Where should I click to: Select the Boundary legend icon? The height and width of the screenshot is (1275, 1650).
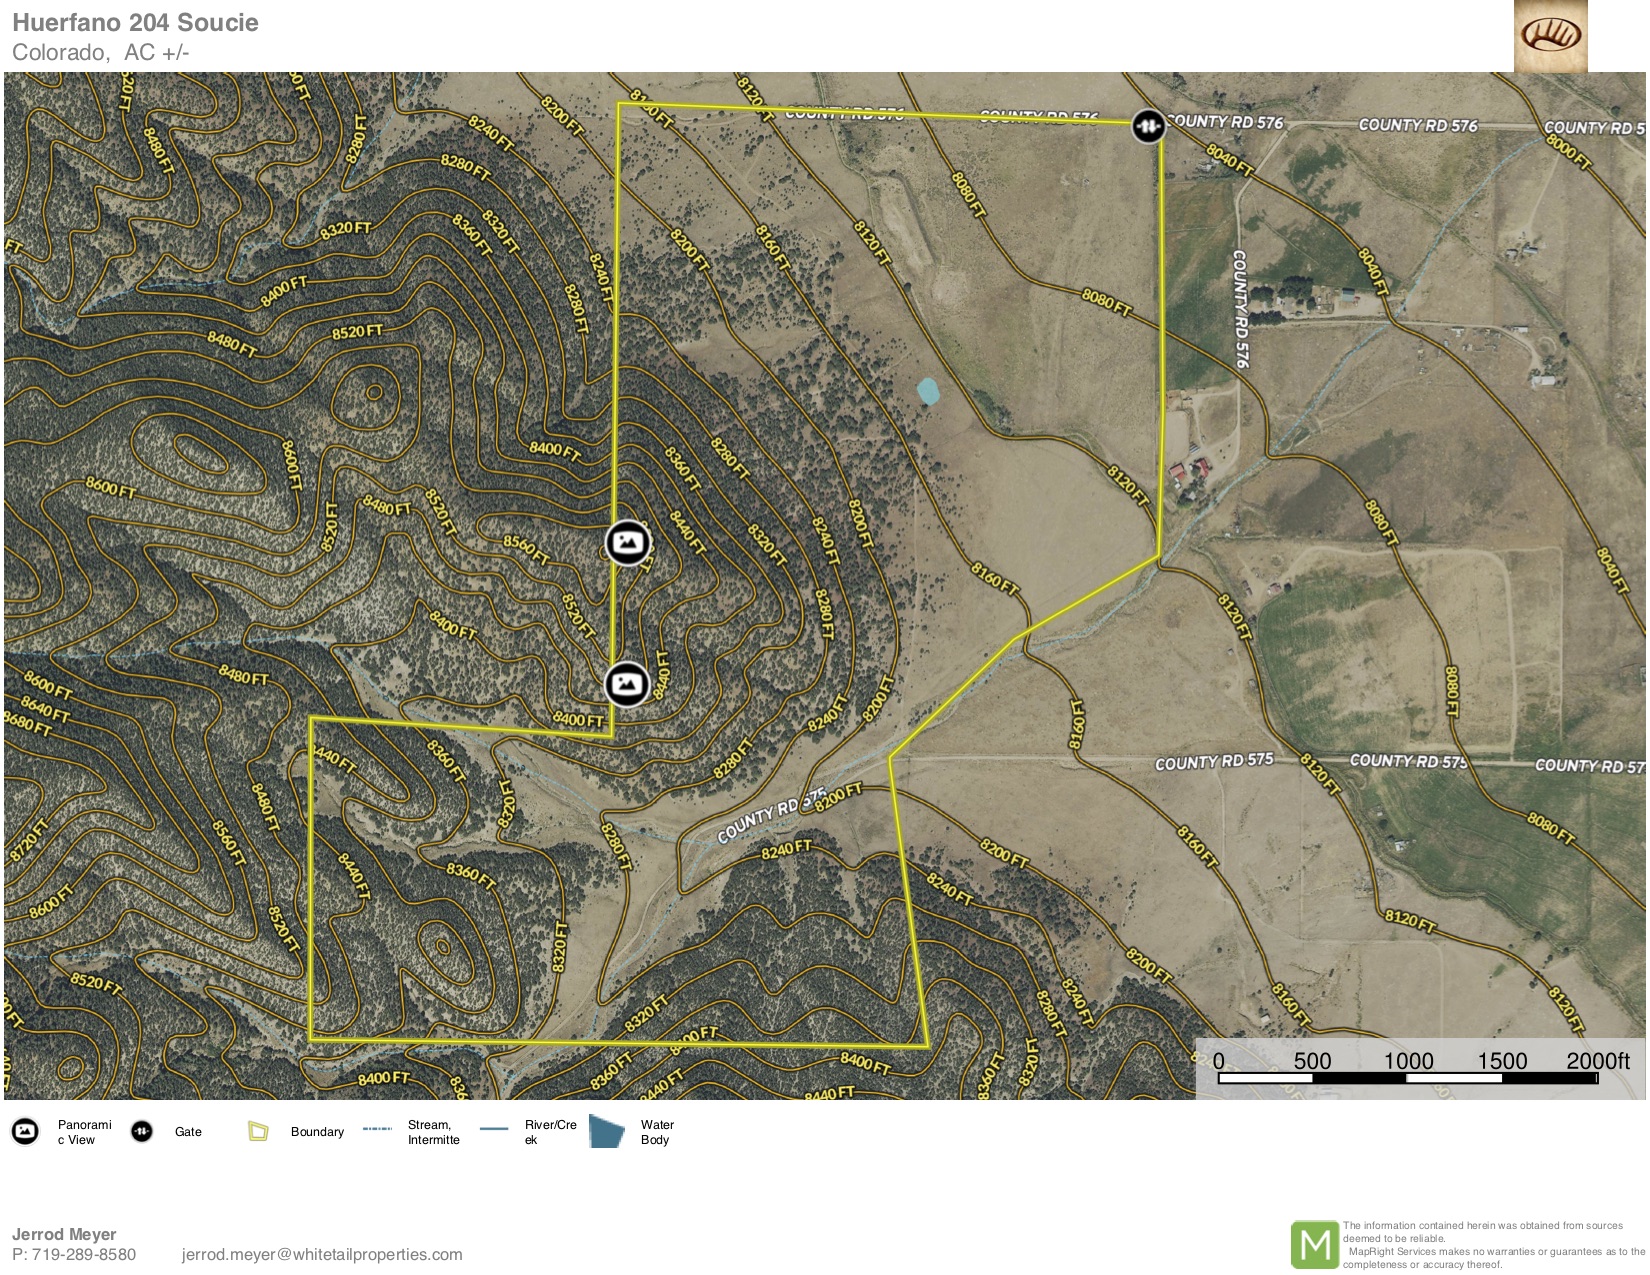258,1132
